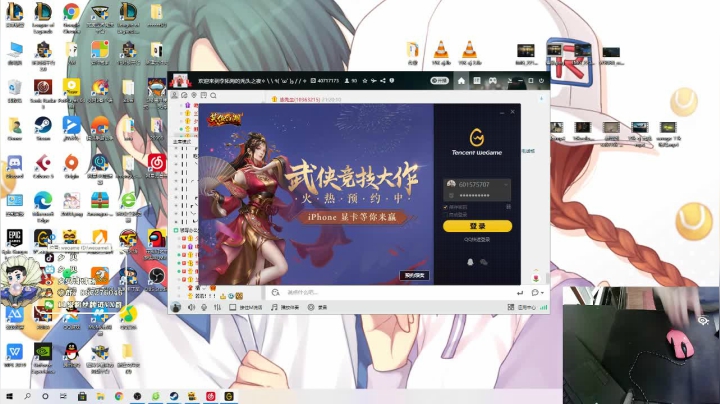The height and width of the screenshot is (404, 720).
Task: Open the WeGame icon in the taskbar
Action: [x=229, y=396]
